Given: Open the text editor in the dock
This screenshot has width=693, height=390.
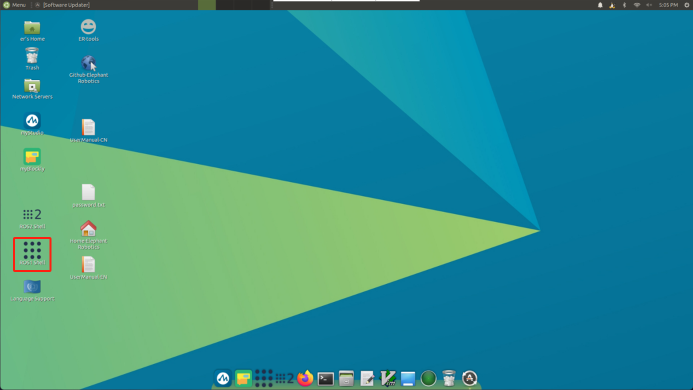Looking at the screenshot, I should coord(367,379).
